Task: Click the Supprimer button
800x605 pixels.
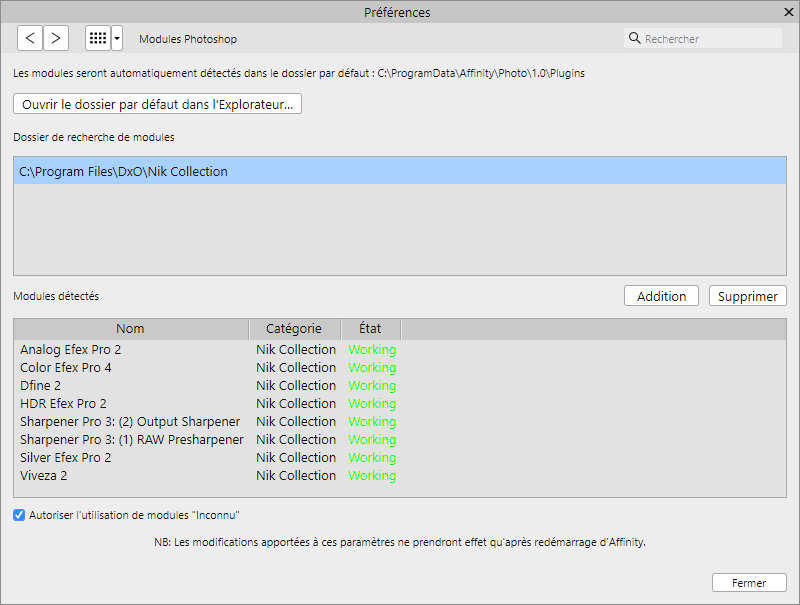Action: (747, 296)
